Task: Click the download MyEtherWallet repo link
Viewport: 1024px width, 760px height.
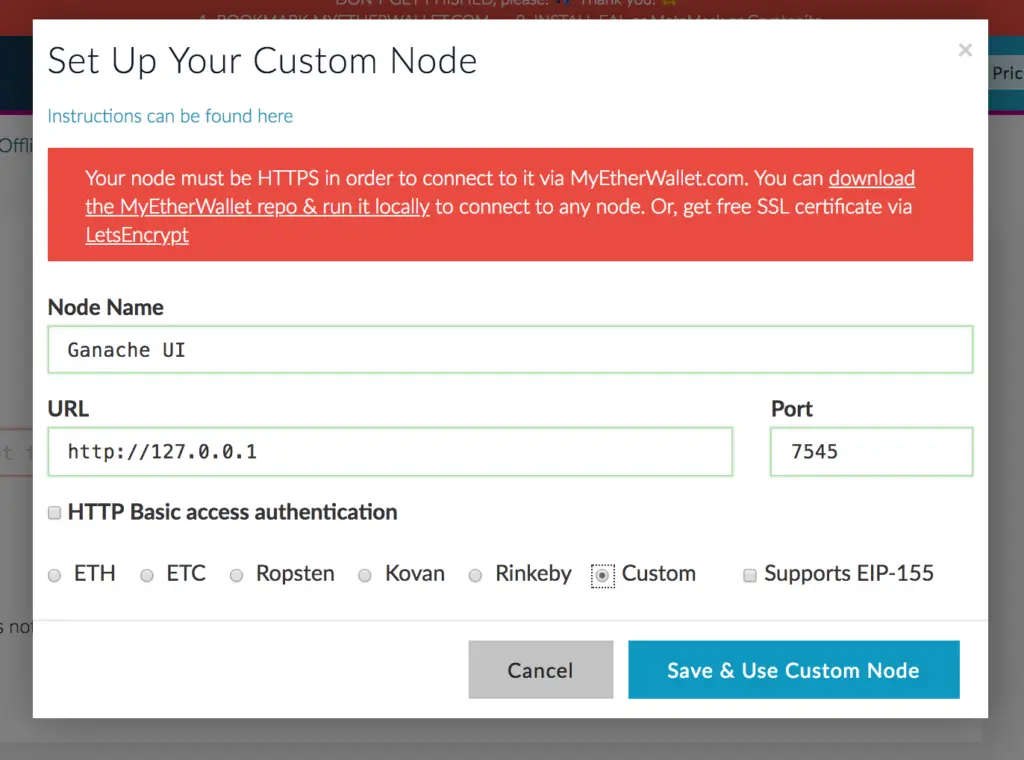Action: (871, 179)
